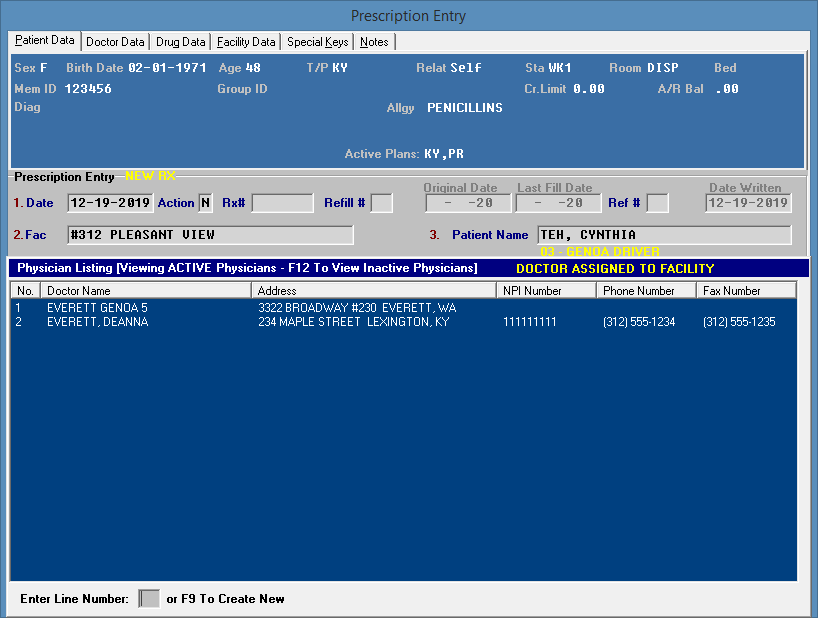
Task: Click the NPI Number column header
Action: (x=547, y=291)
